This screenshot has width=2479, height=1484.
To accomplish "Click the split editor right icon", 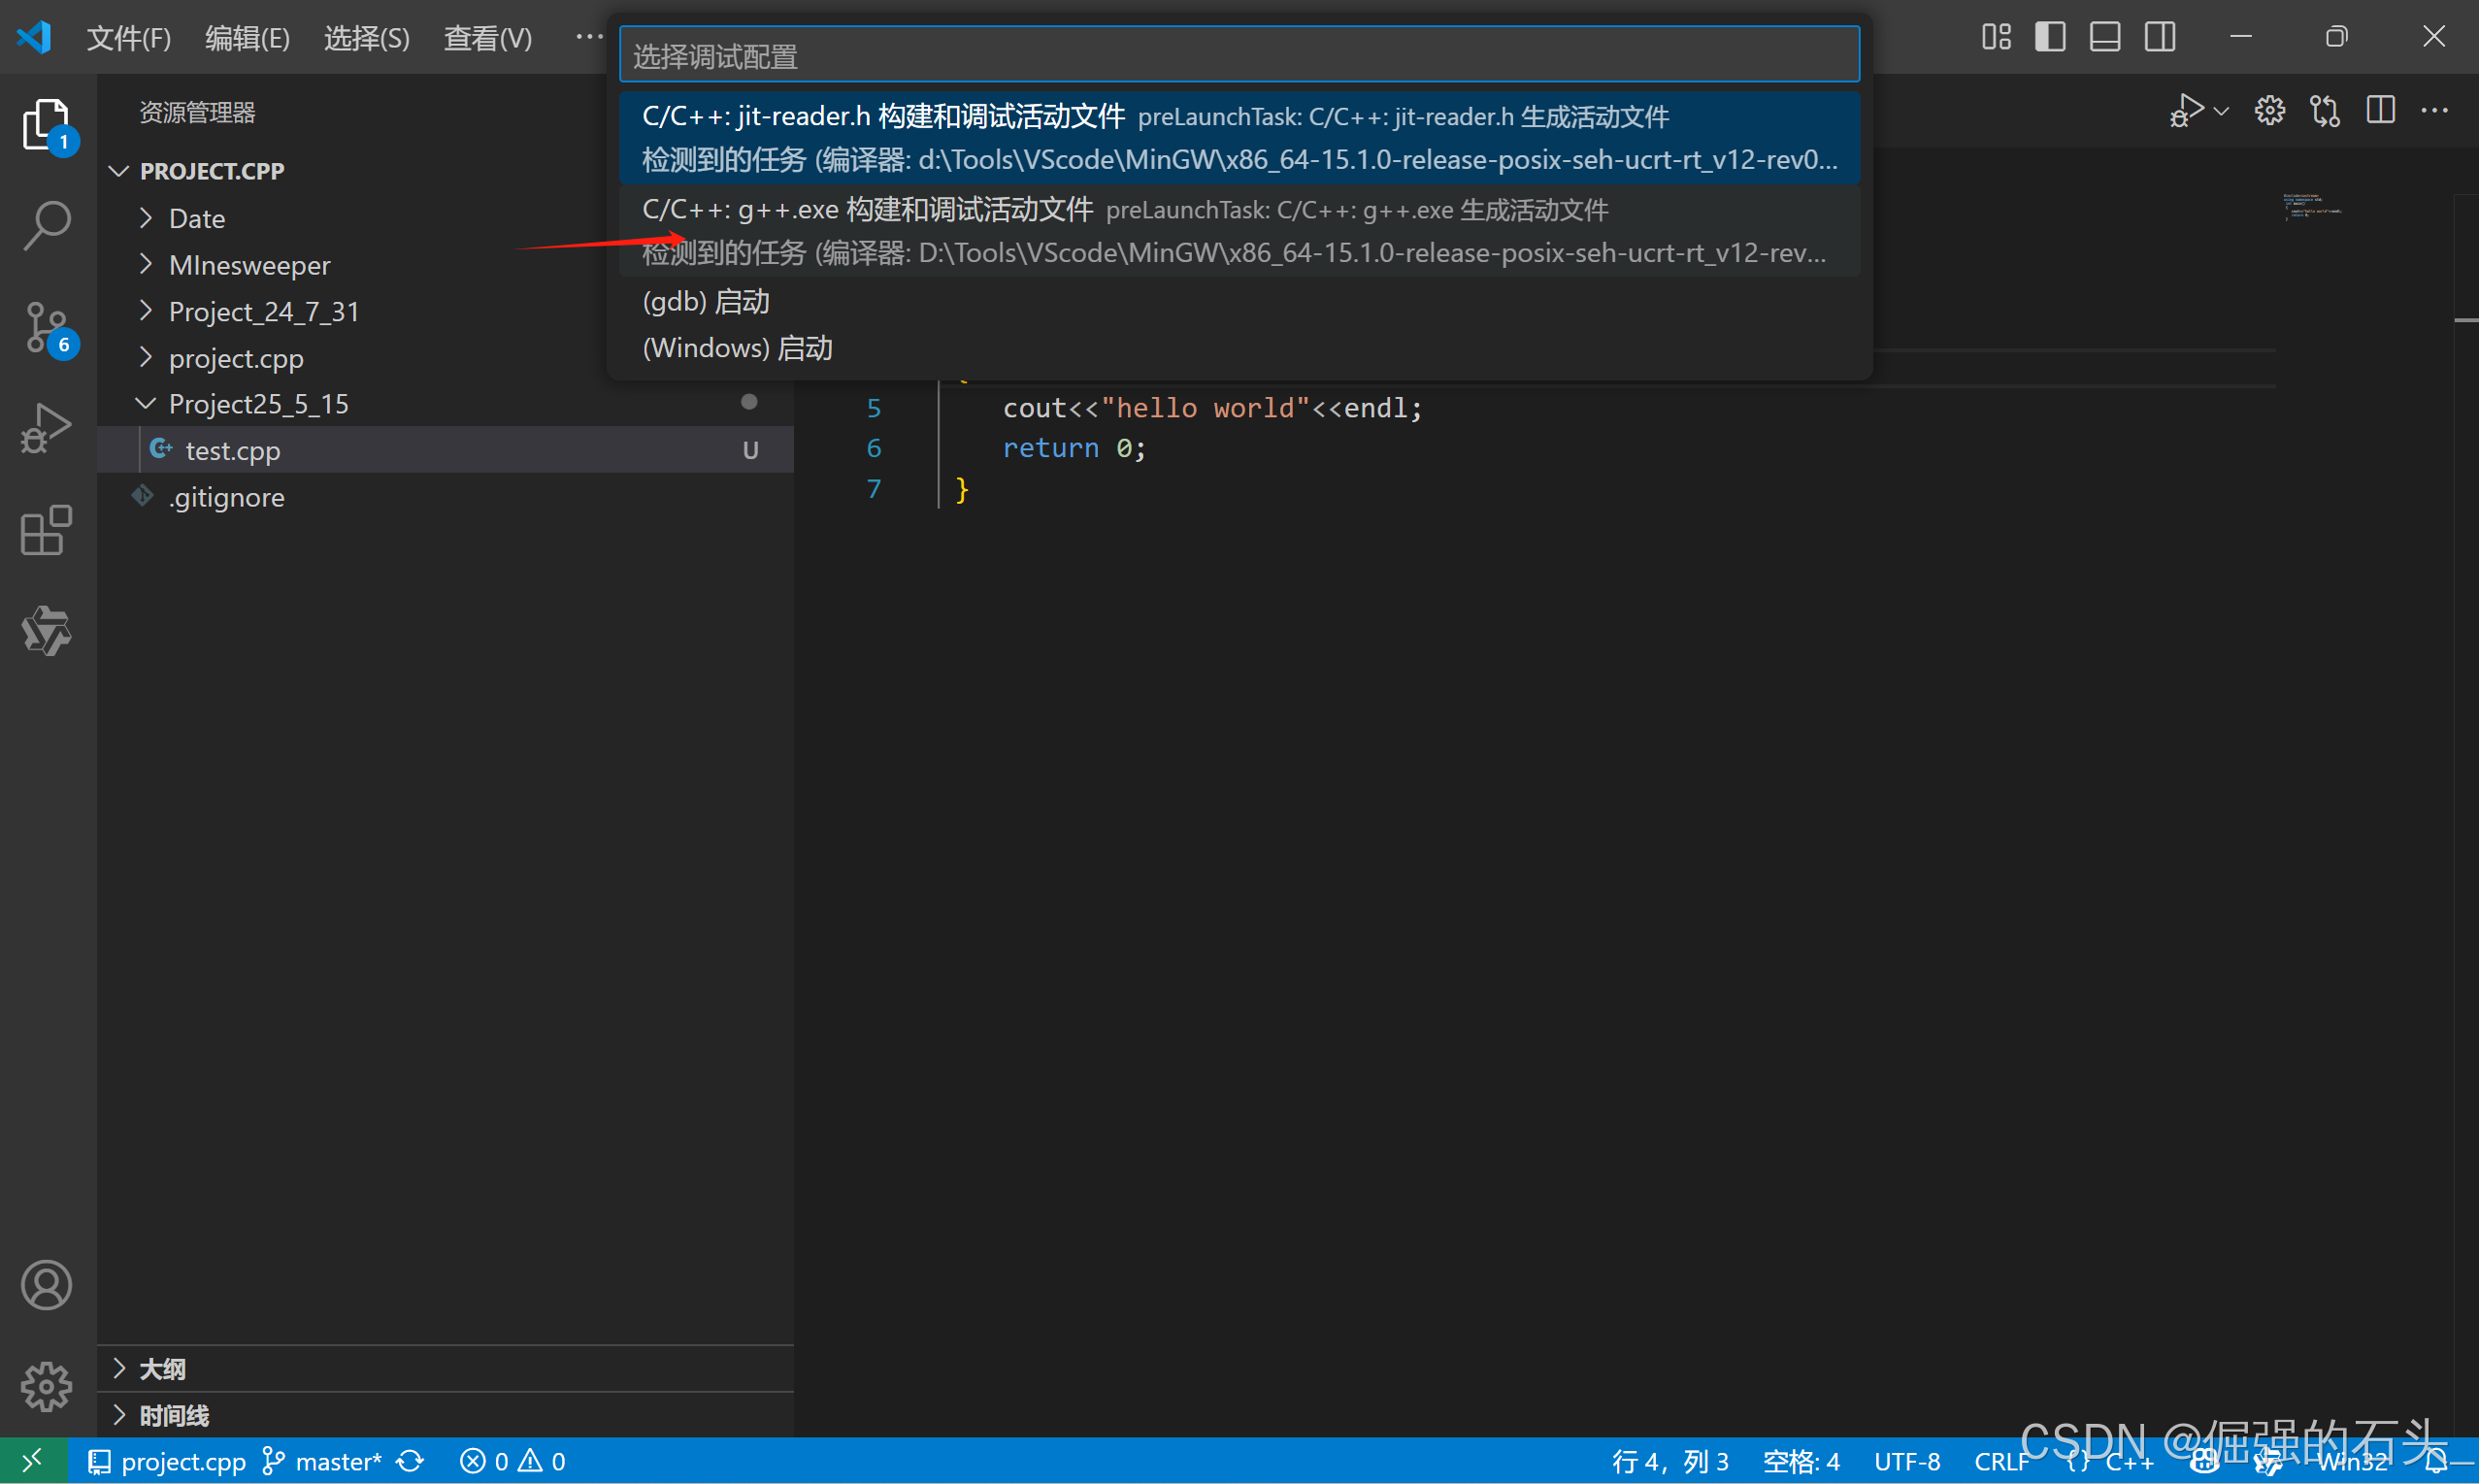I will point(2380,110).
